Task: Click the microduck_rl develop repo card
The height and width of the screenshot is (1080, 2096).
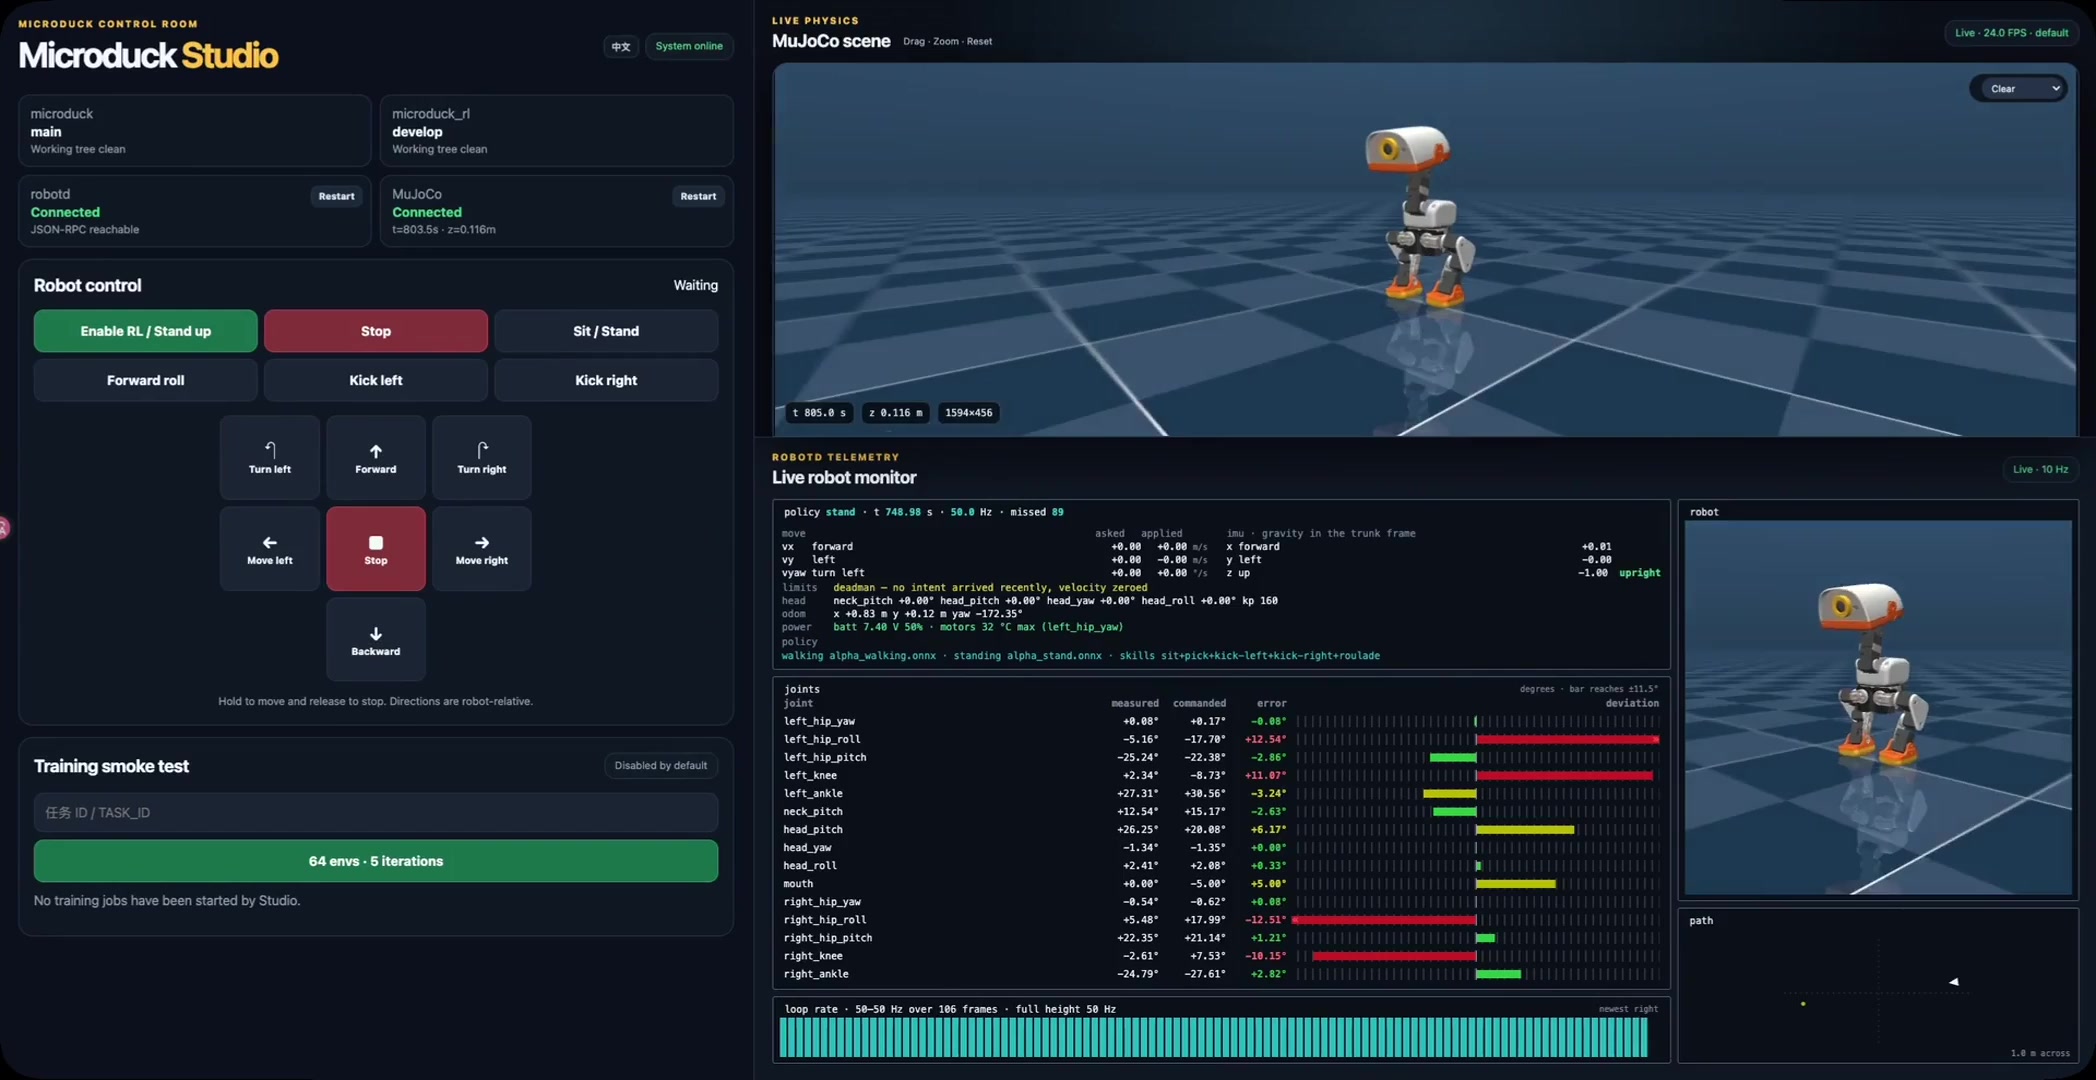Action: pyautogui.click(x=556, y=131)
